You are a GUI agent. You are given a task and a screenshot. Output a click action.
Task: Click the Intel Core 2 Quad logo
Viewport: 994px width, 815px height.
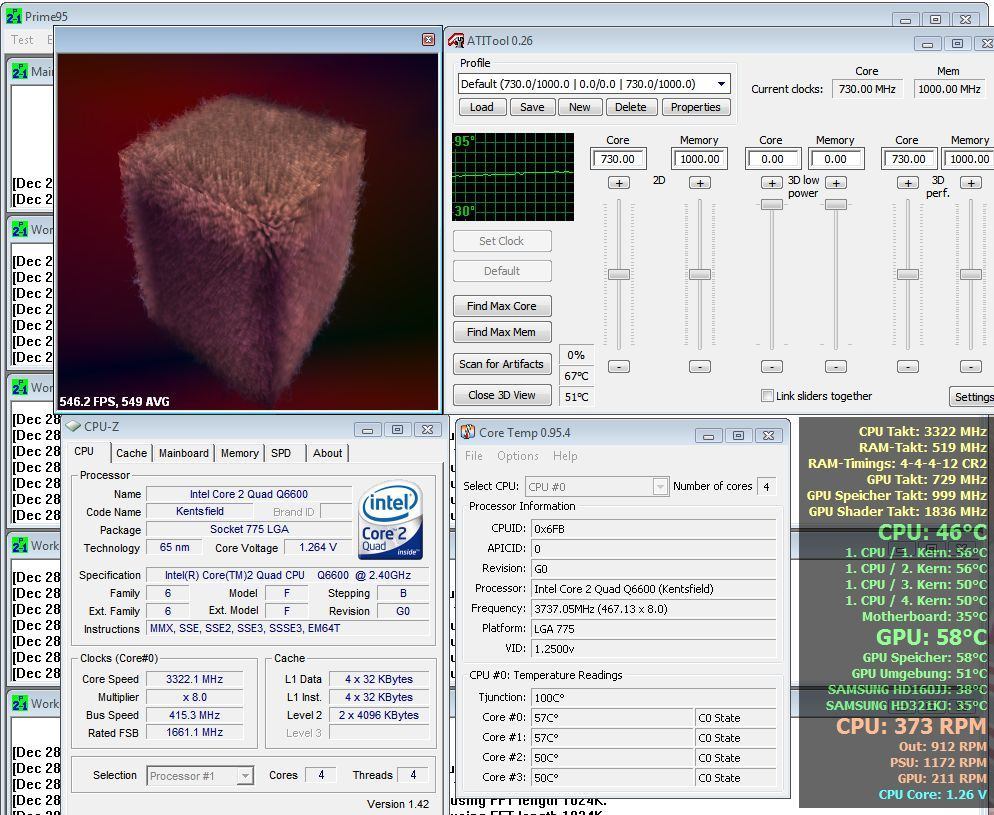[390, 520]
